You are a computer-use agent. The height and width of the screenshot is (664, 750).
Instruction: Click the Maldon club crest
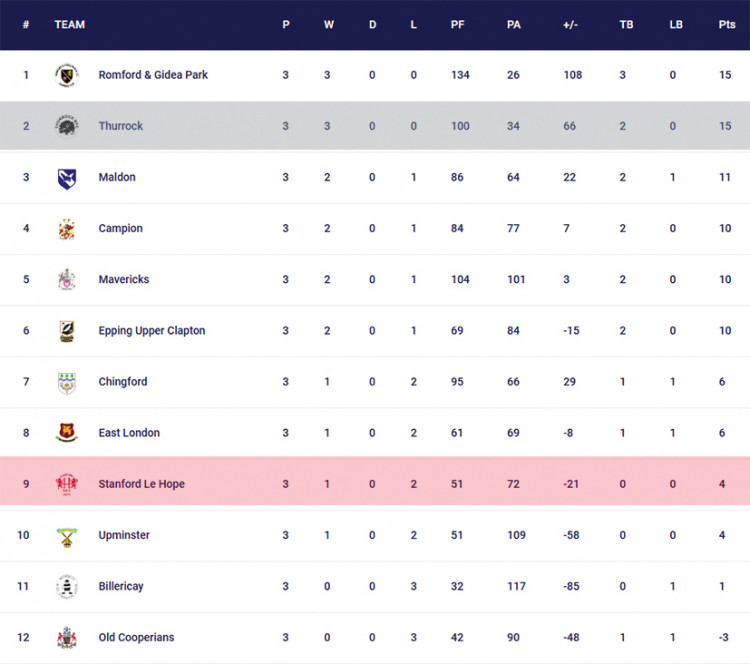(67, 177)
